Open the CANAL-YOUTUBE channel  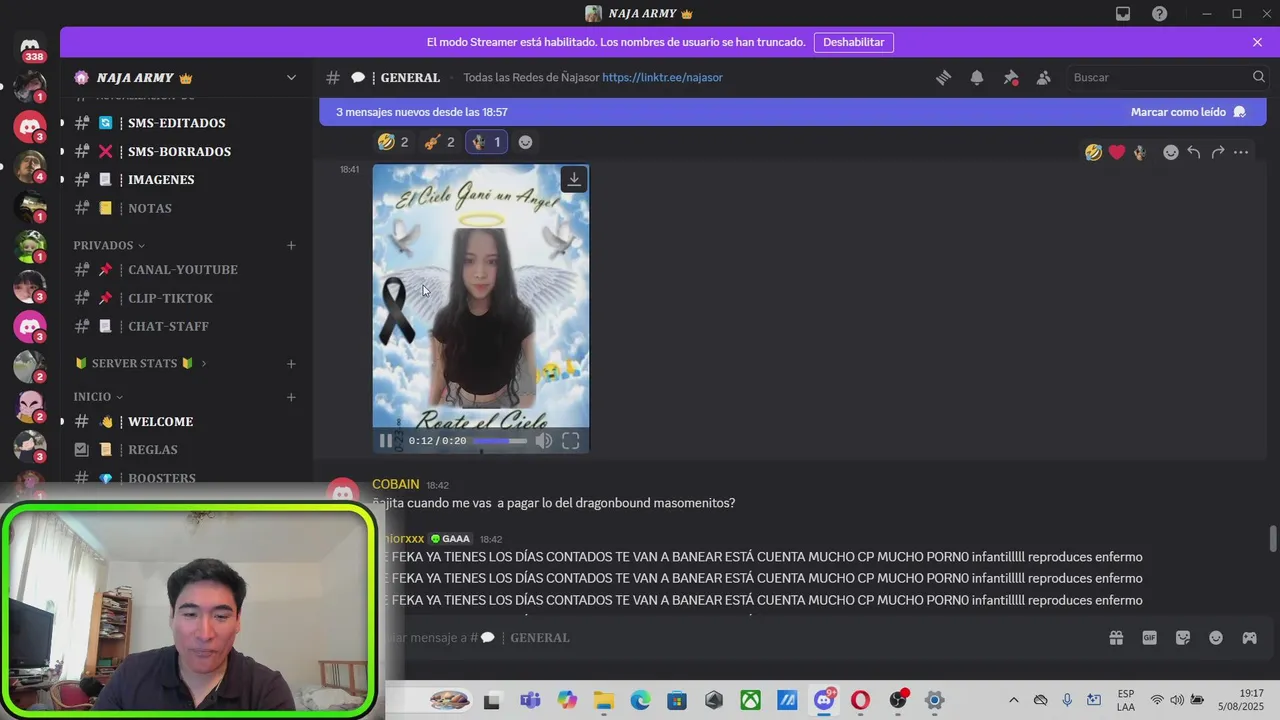coord(185,270)
